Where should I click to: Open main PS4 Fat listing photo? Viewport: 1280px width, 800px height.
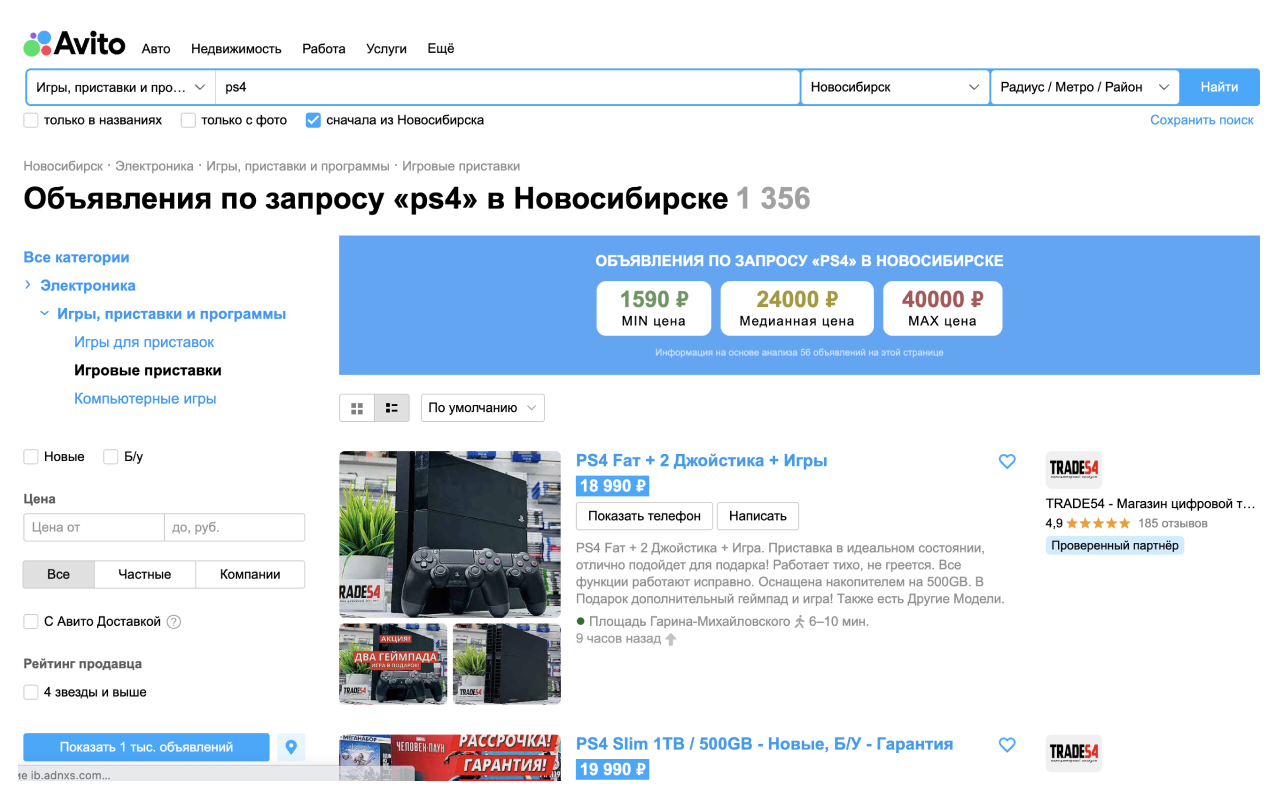point(450,534)
